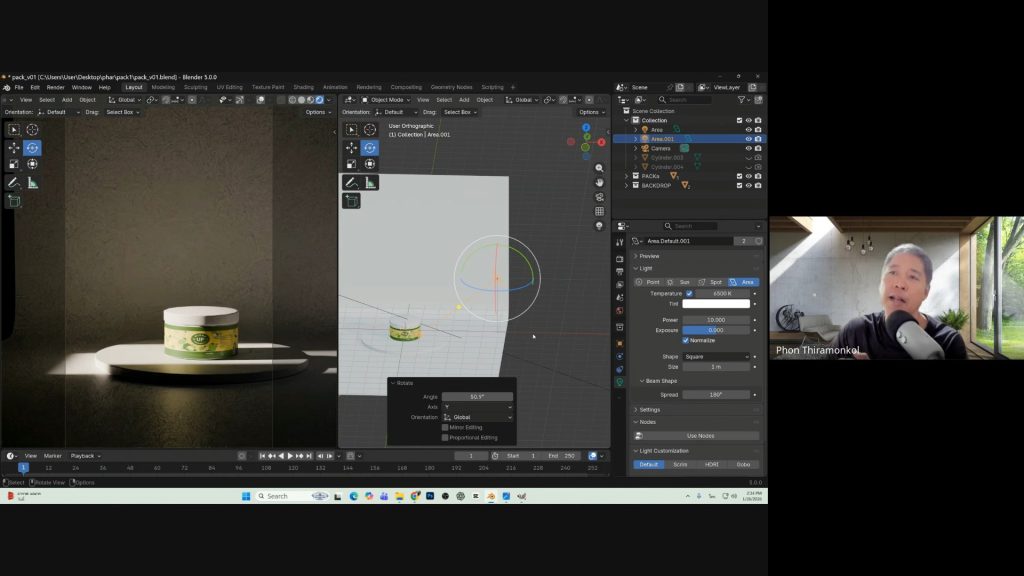This screenshot has height=576, width=1024.
Task: Click the Angle field in Rotate panel
Action: [x=477, y=397]
